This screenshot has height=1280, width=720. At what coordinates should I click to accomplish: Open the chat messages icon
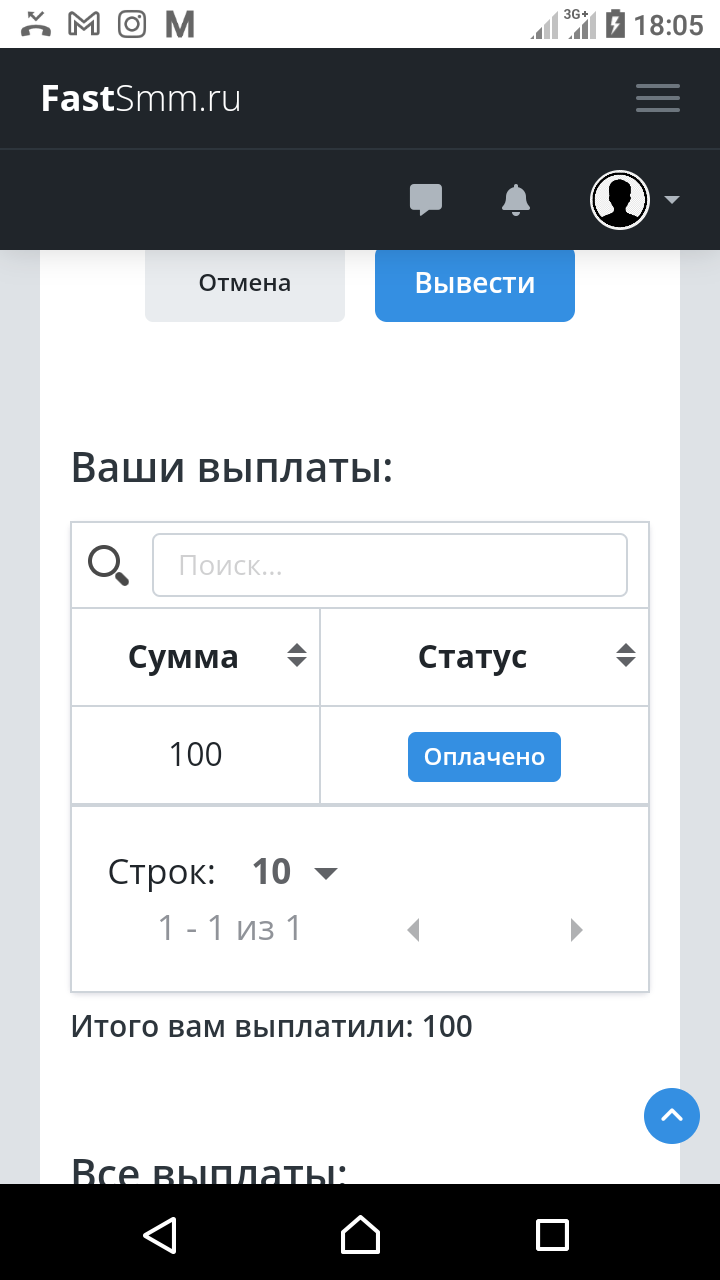point(426,200)
